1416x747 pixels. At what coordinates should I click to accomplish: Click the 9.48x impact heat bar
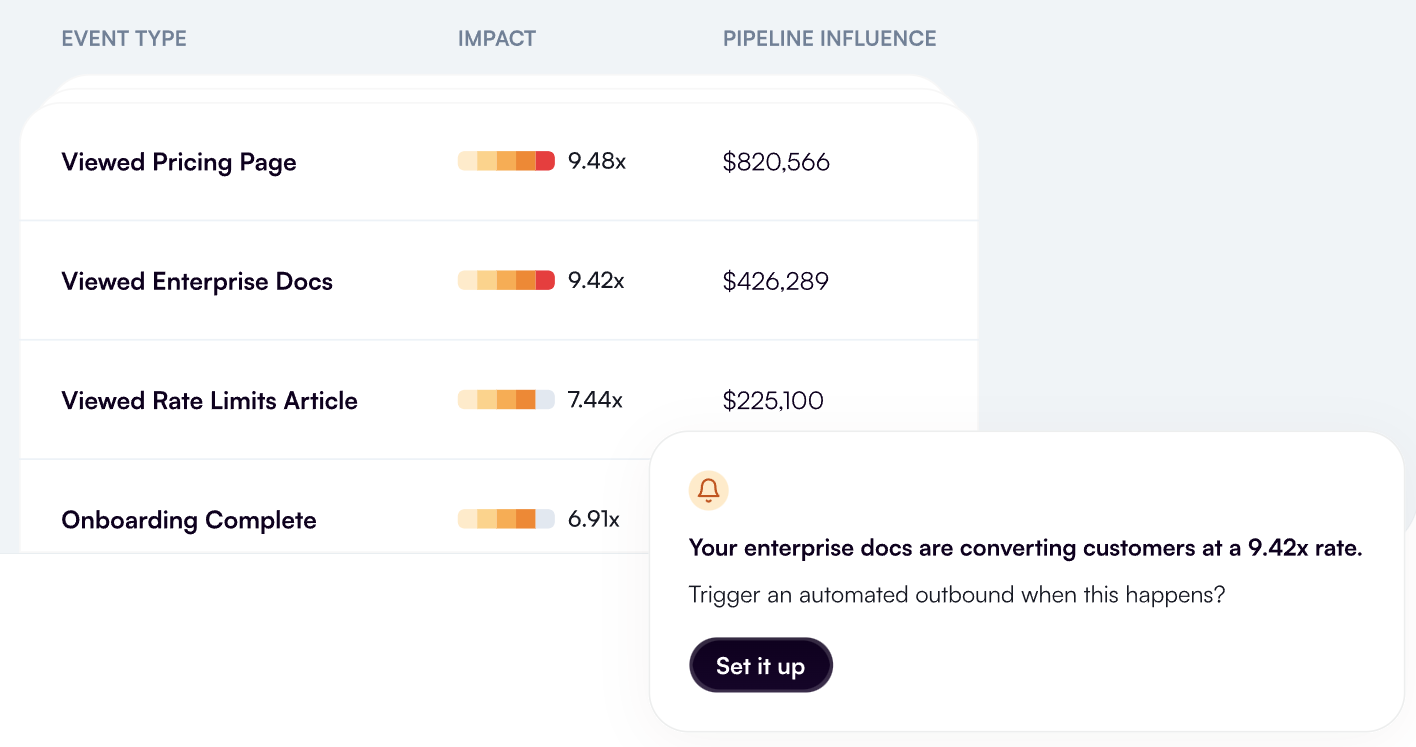506,161
